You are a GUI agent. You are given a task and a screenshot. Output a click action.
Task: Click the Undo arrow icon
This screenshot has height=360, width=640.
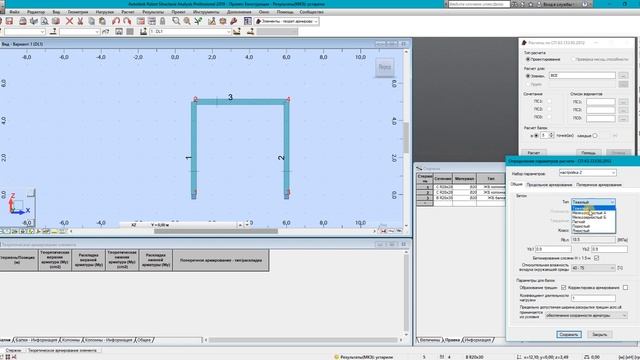point(116,21)
